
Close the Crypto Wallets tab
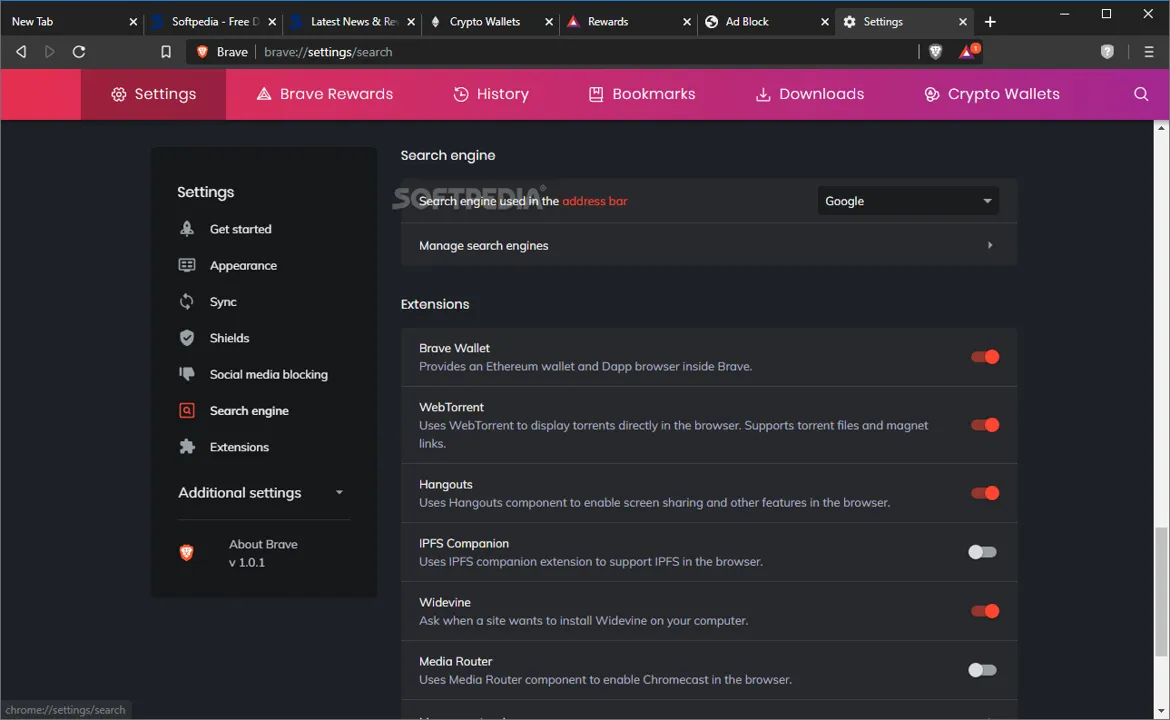(x=548, y=22)
